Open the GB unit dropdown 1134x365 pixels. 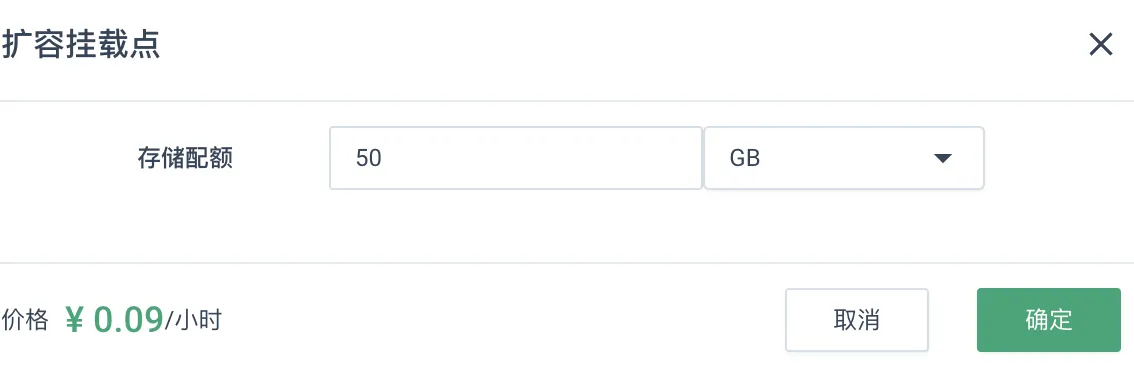click(844, 158)
